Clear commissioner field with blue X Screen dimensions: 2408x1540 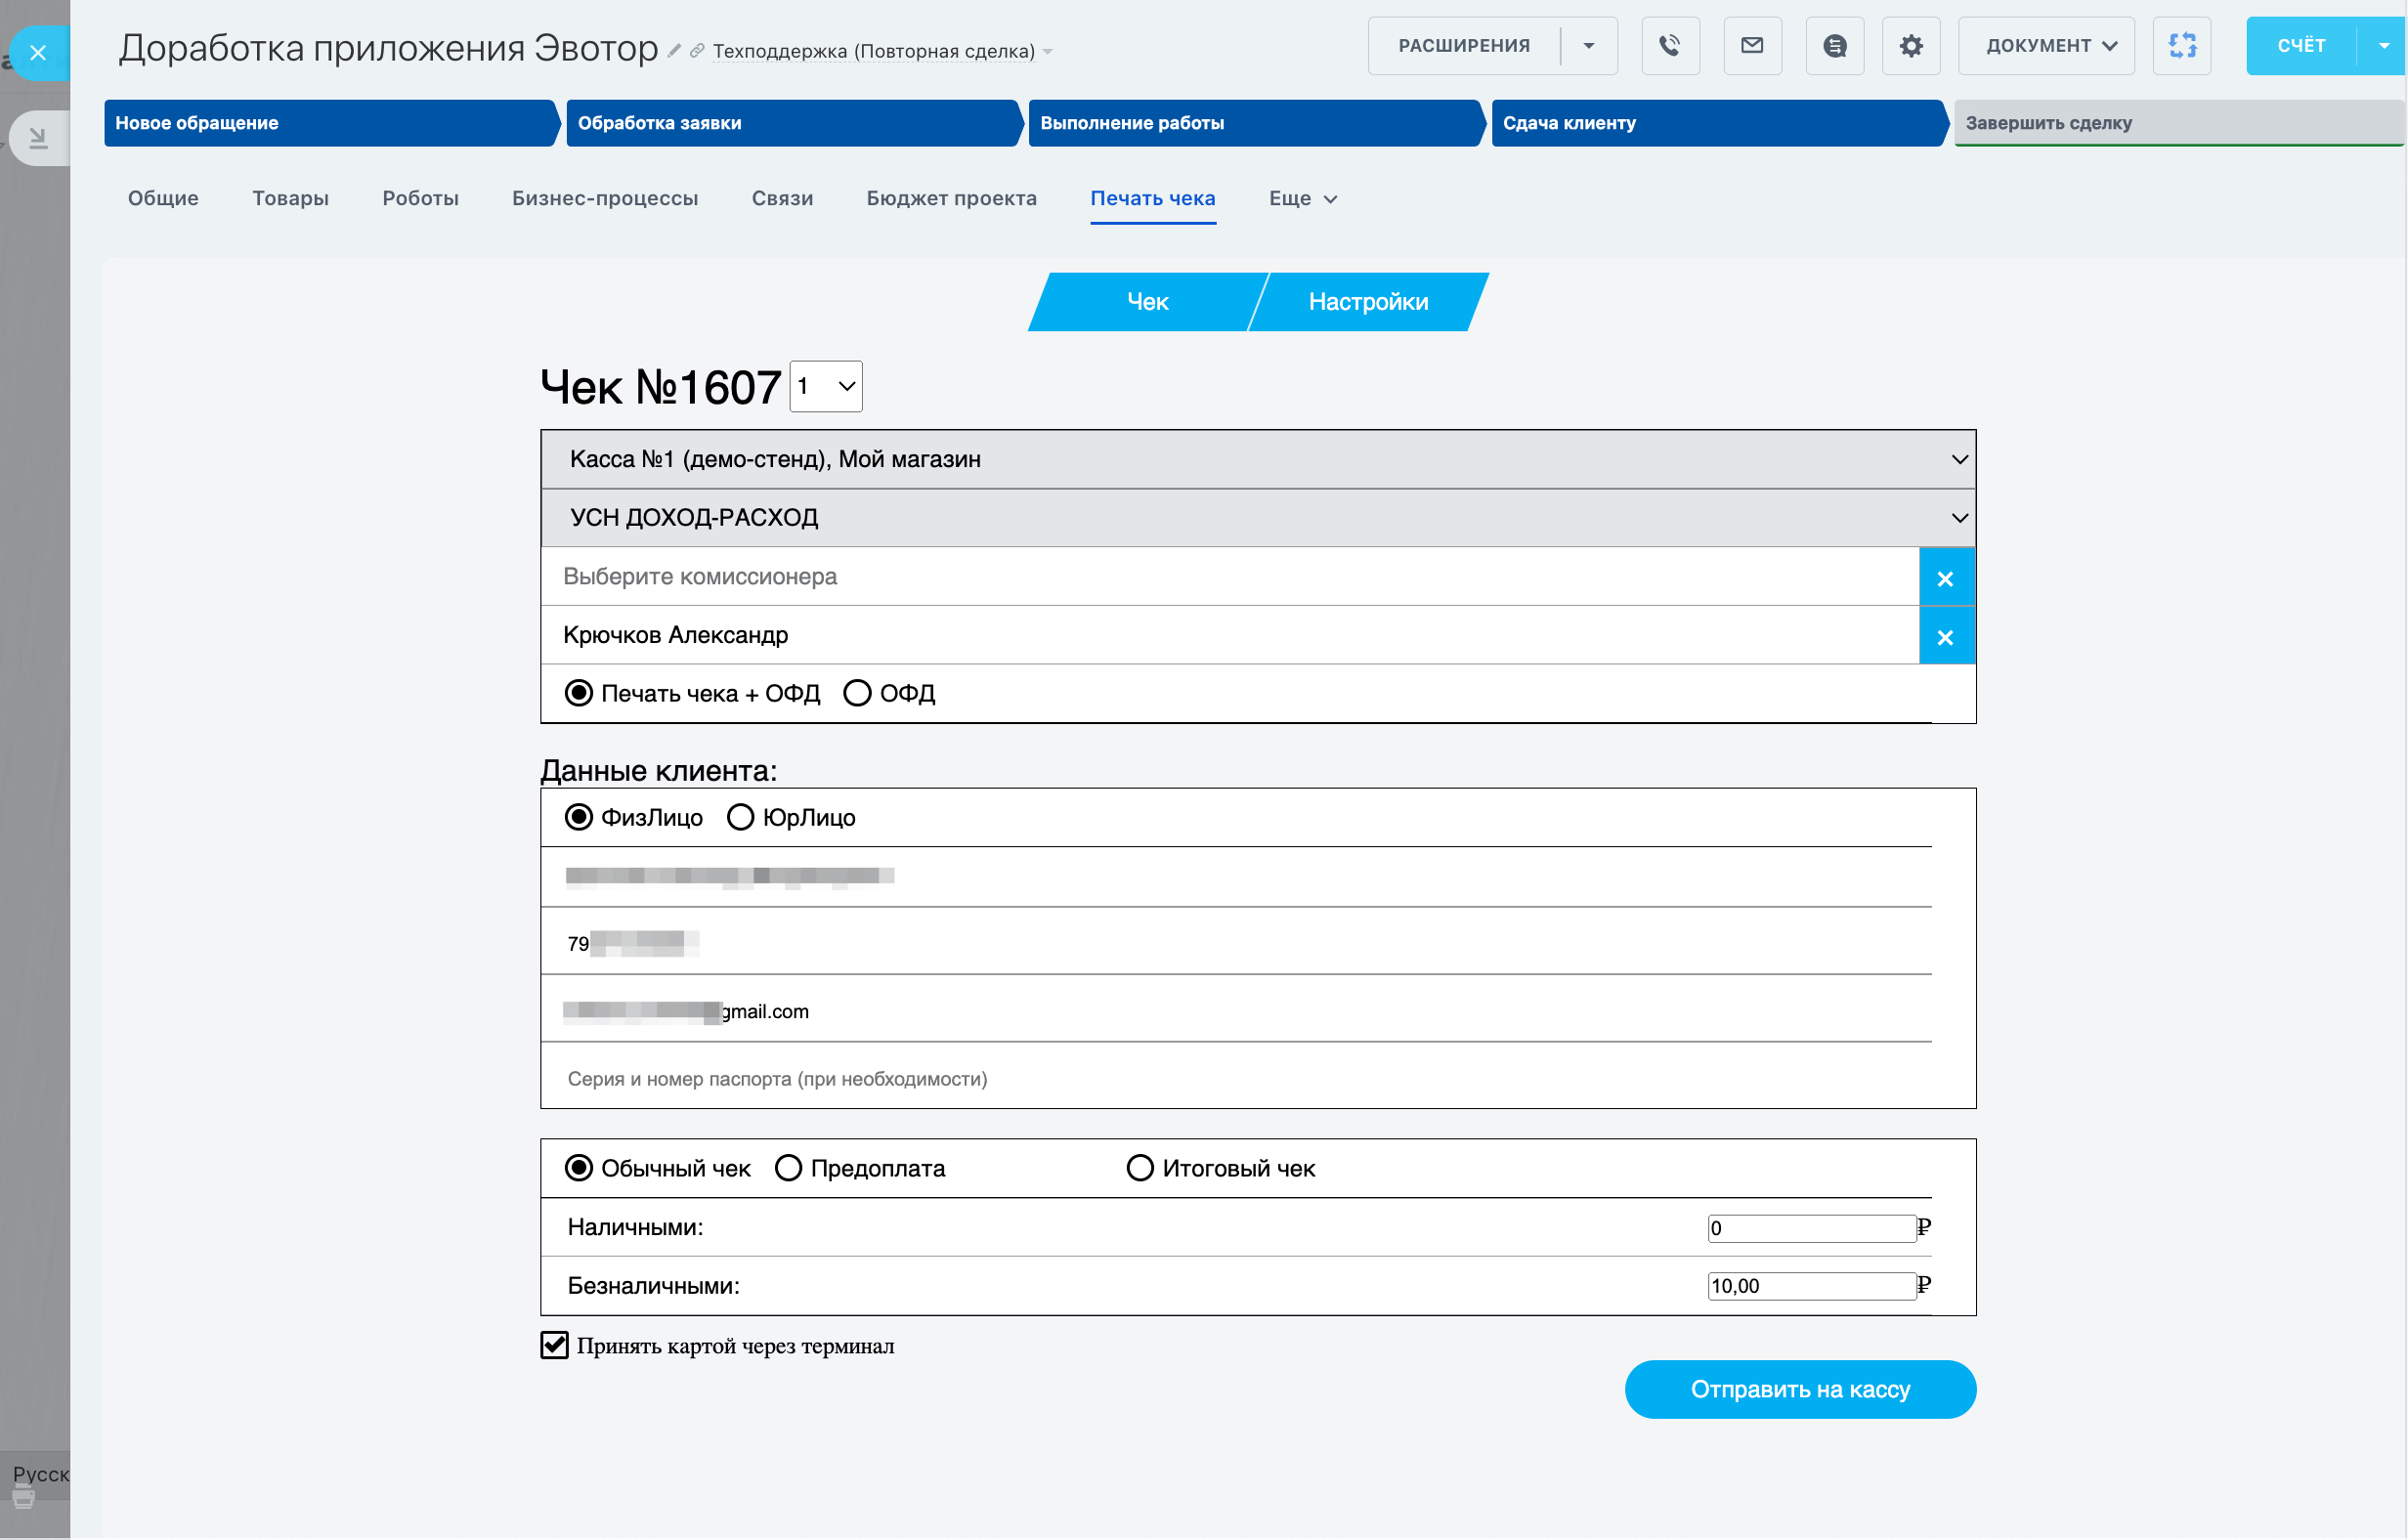[x=1945, y=578]
